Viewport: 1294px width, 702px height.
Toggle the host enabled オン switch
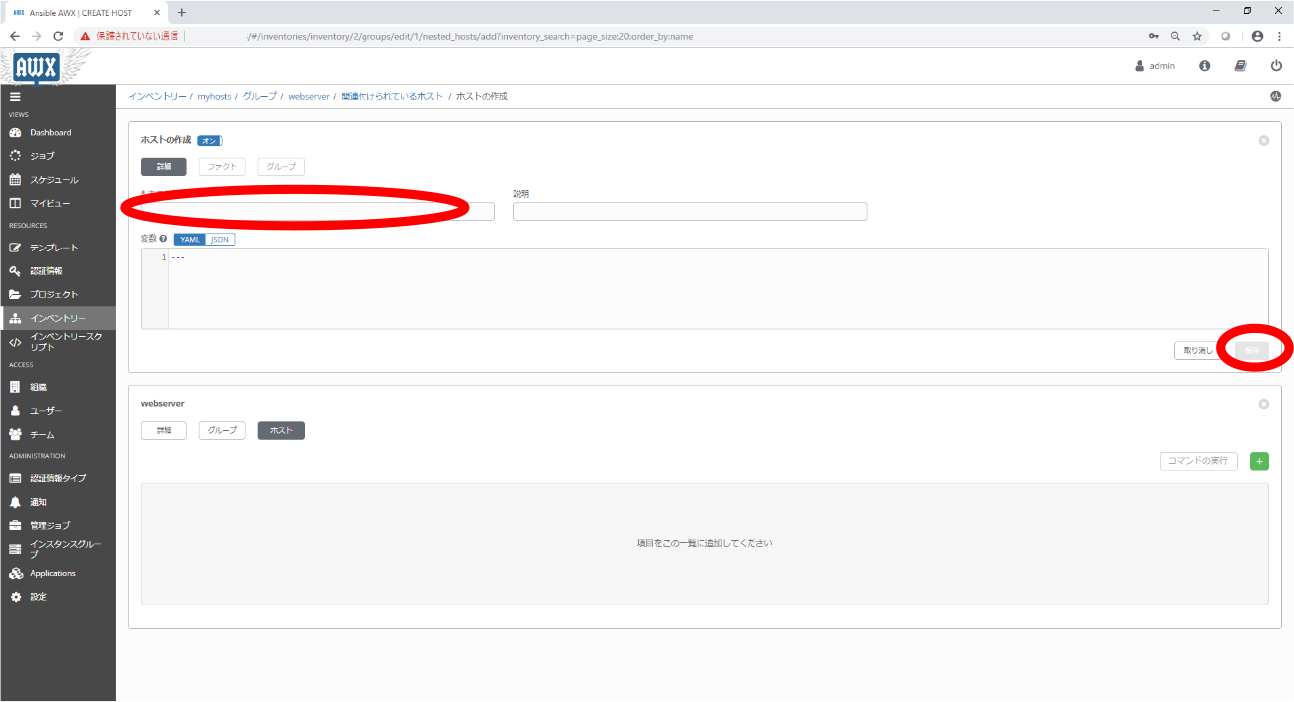coord(210,141)
